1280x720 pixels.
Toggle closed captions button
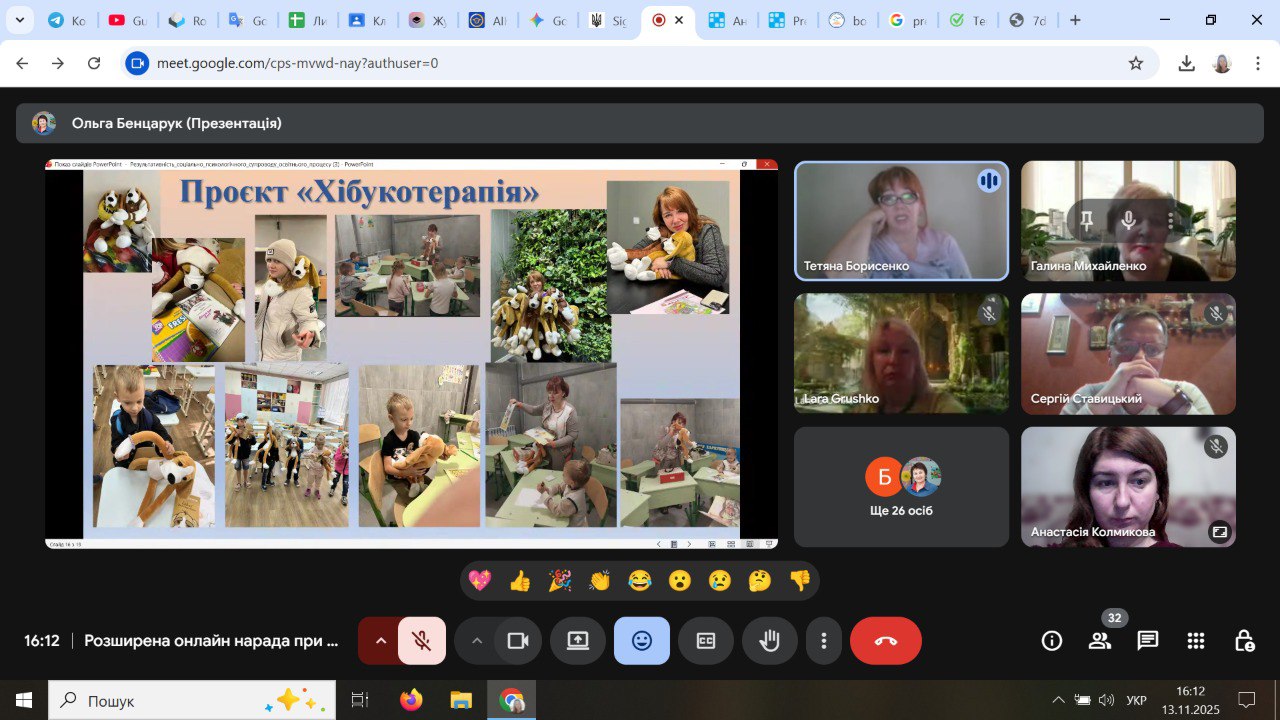706,641
